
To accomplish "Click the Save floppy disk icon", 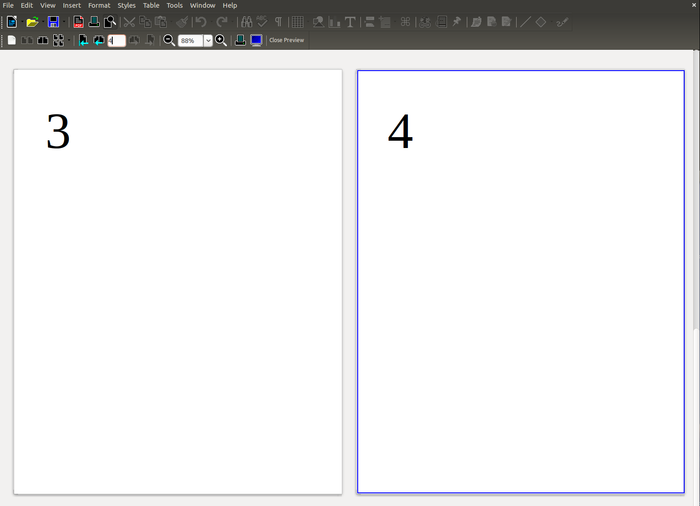I will coord(53,22).
